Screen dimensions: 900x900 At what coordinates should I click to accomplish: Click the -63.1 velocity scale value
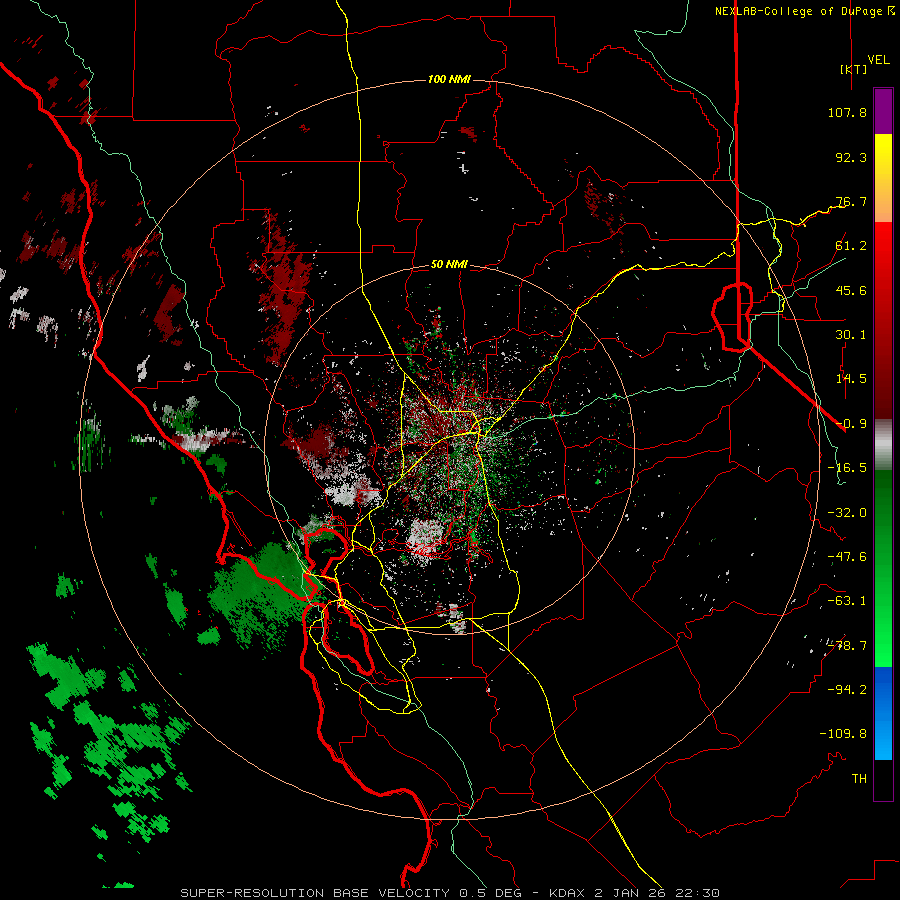coord(847,601)
